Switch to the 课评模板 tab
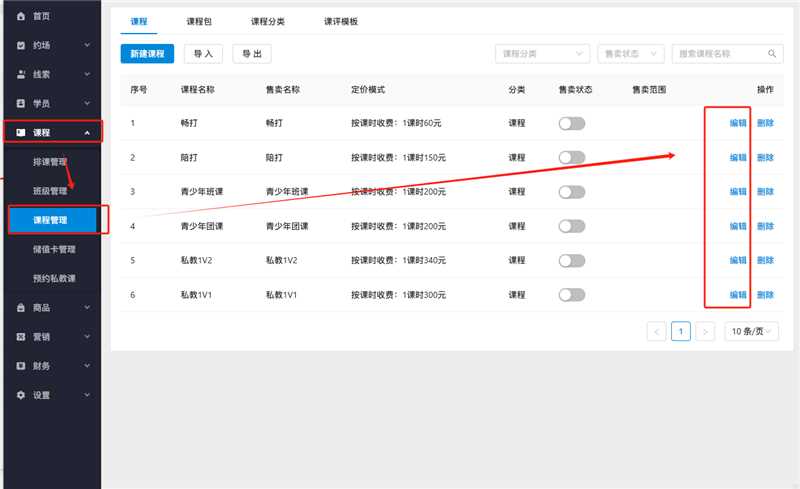Image resolution: width=800 pixels, height=489 pixels. click(x=341, y=21)
